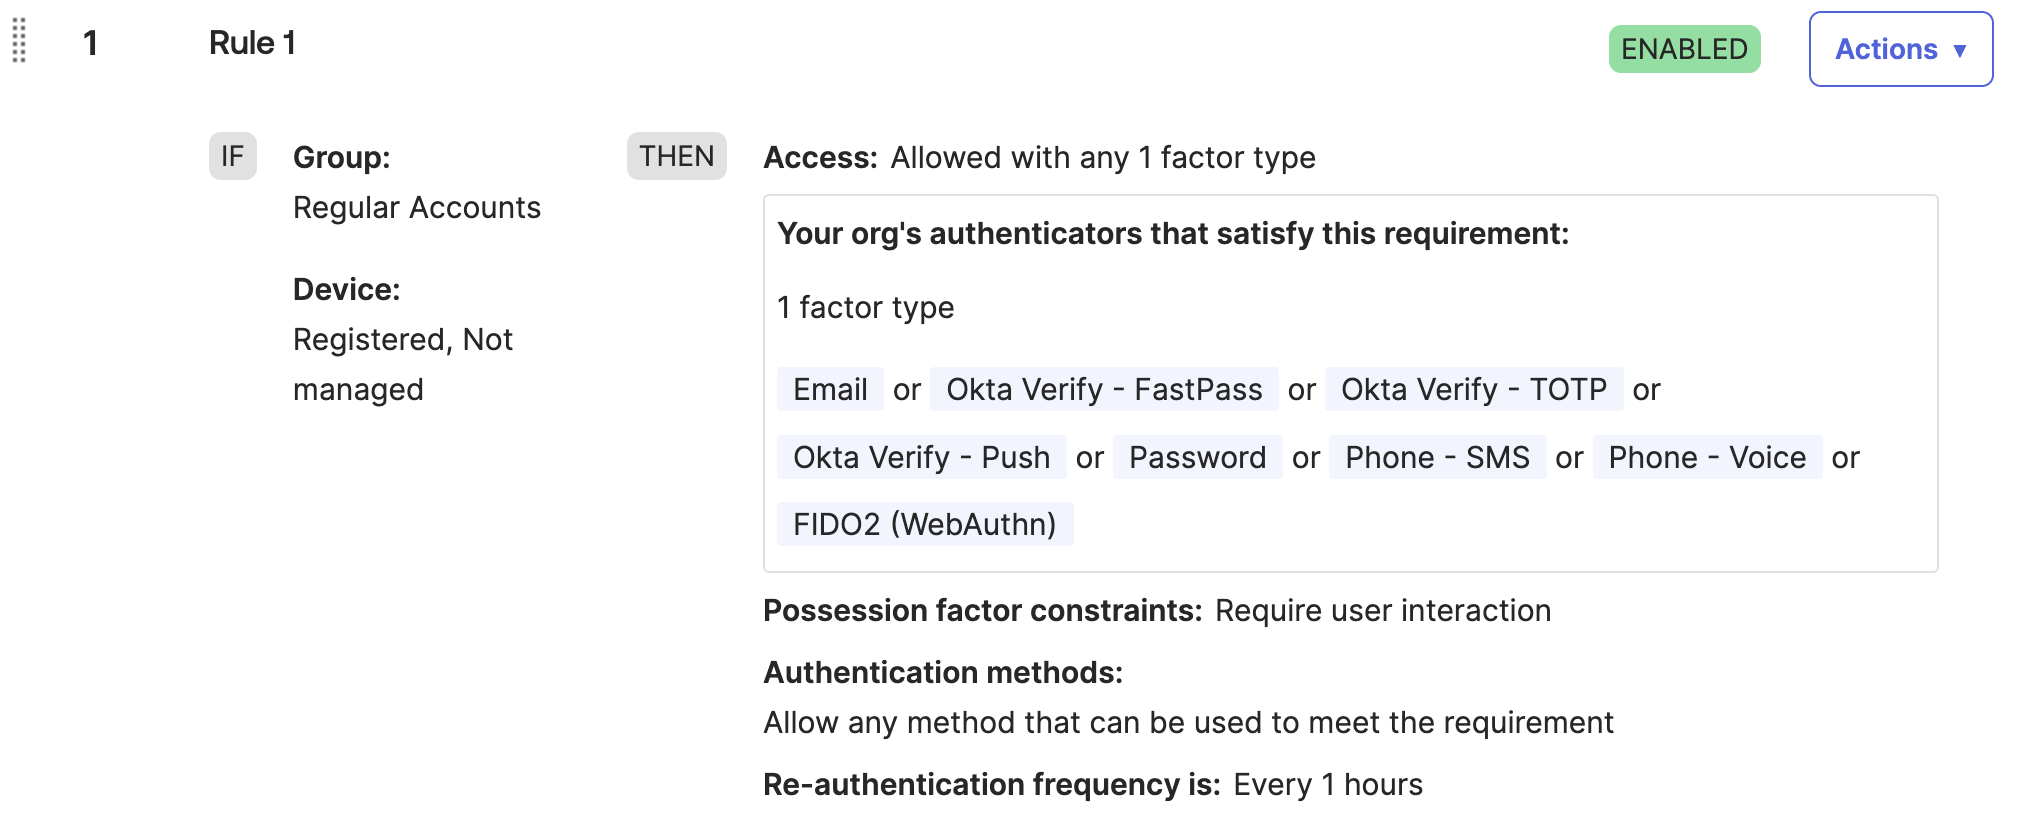Select the Rule 1 title
The height and width of the screenshot is (818, 2028).
[x=251, y=42]
